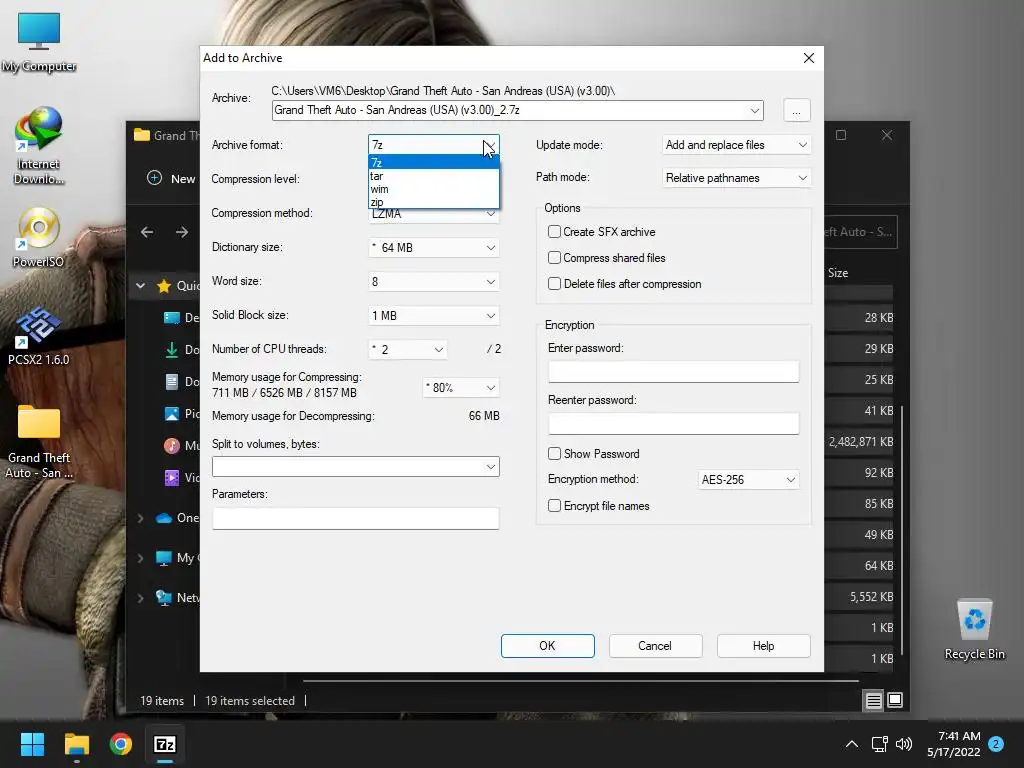1024x768 pixels.
Task: Click the Help button
Action: (763, 646)
